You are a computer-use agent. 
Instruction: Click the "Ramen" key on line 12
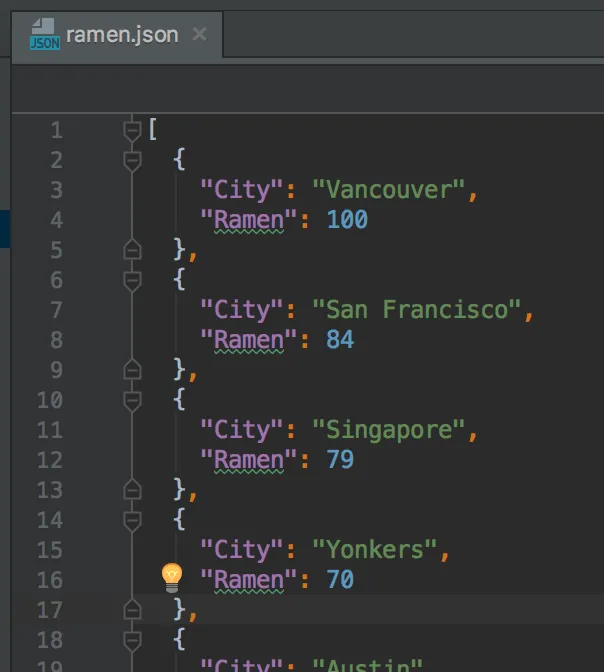(x=249, y=459)
